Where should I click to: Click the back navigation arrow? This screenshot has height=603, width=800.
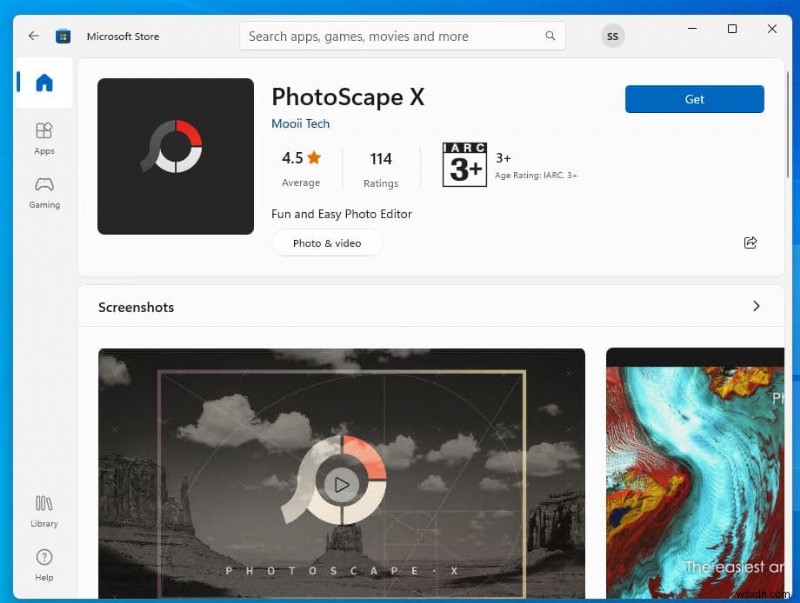(x=33, y=36)
